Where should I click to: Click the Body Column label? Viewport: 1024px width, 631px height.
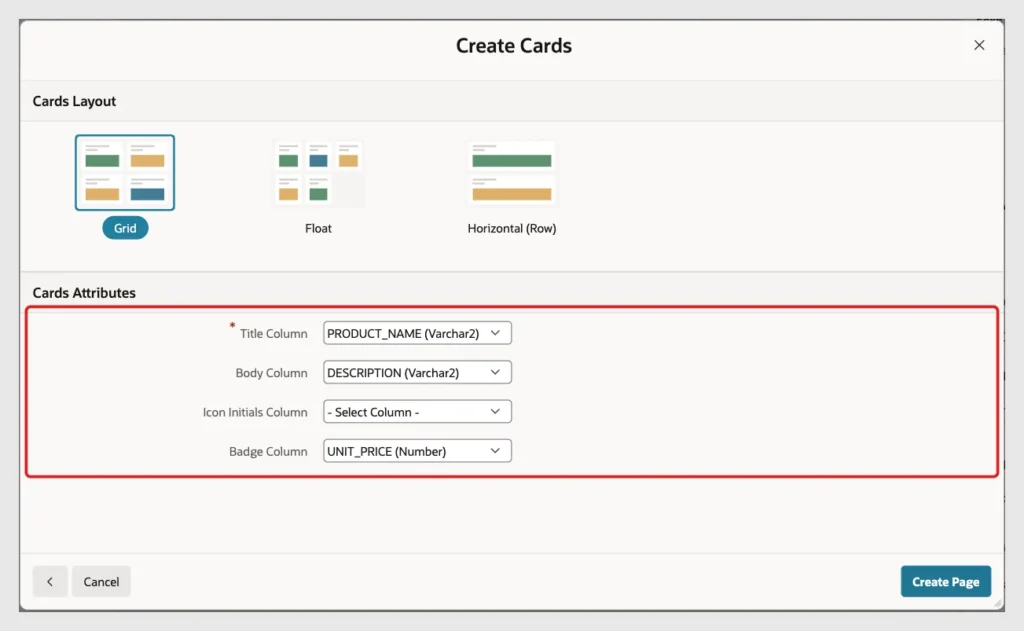tap(271, 373)
